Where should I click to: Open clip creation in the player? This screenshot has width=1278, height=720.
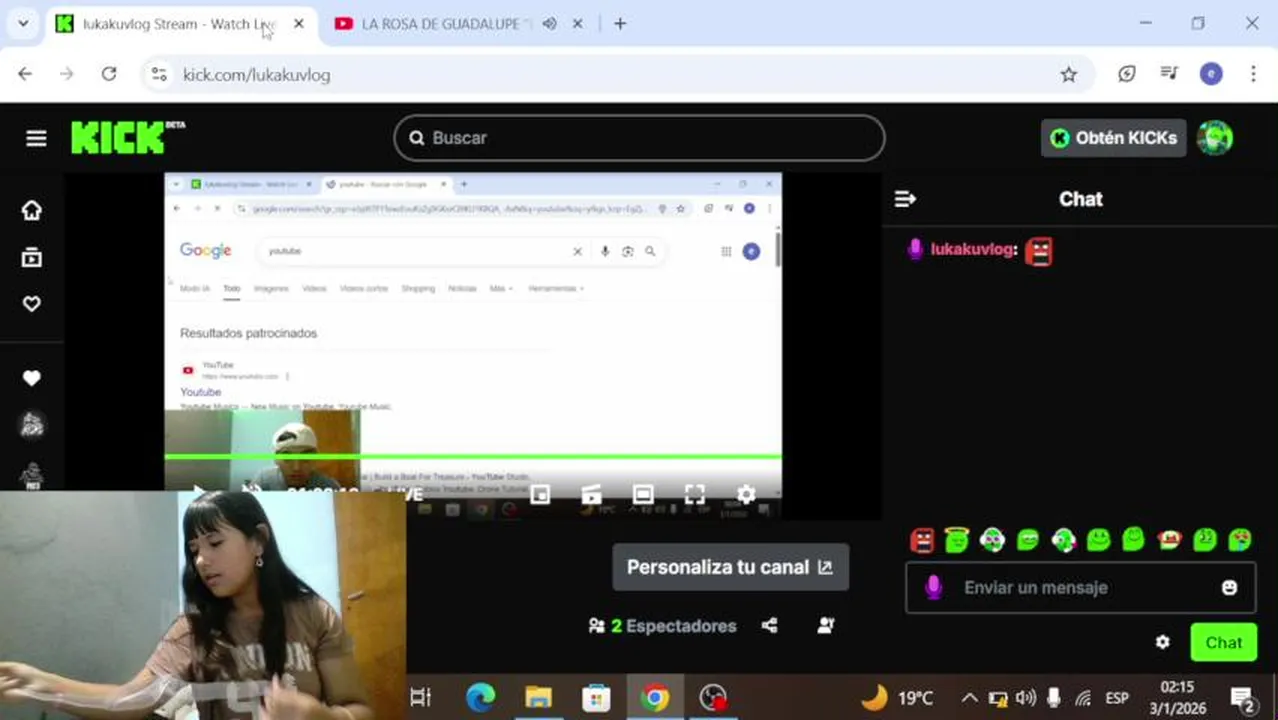[x=591, y=494]
